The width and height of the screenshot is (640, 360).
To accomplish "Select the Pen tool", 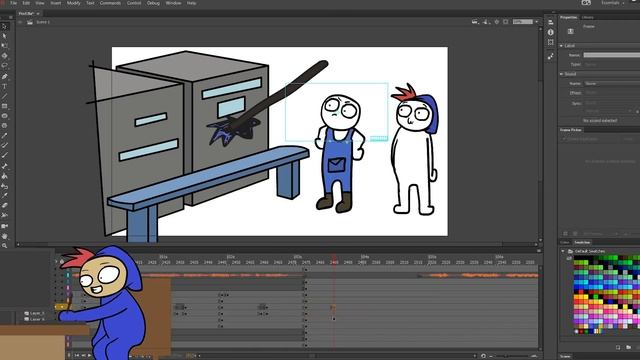I will click(x=4, y=76).
